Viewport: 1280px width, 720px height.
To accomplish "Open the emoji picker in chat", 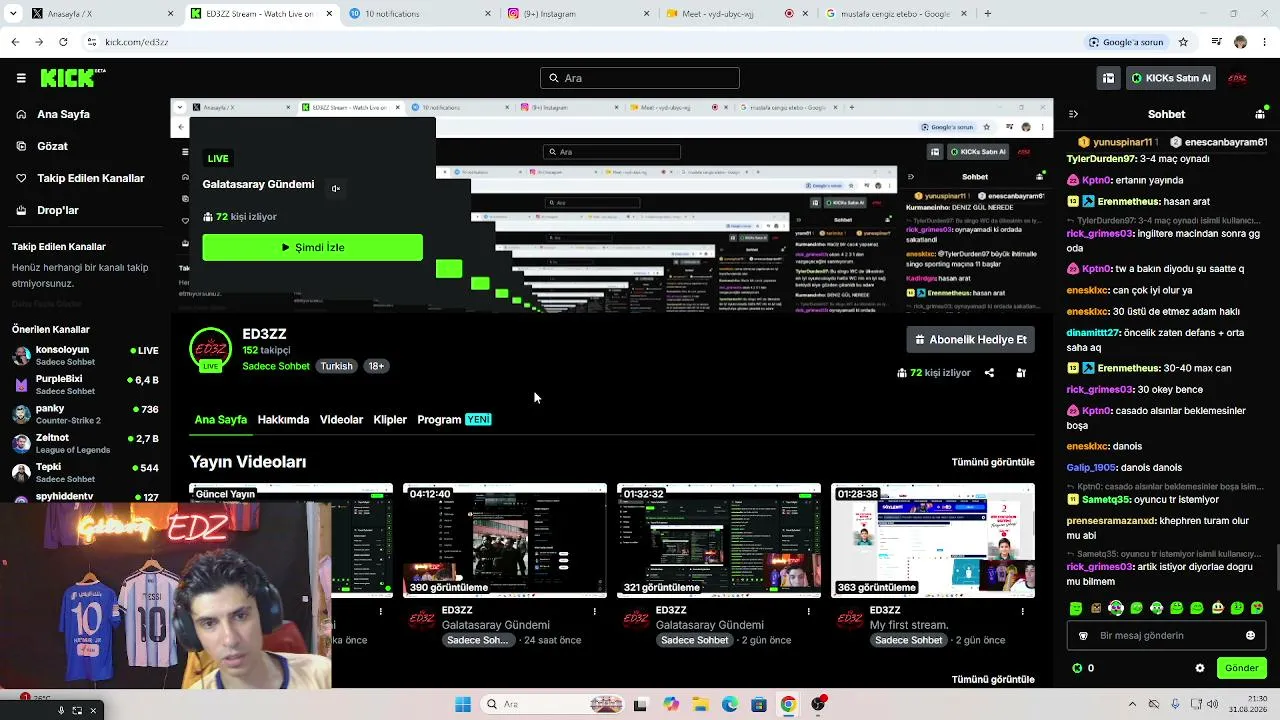I will [1250, 636].
